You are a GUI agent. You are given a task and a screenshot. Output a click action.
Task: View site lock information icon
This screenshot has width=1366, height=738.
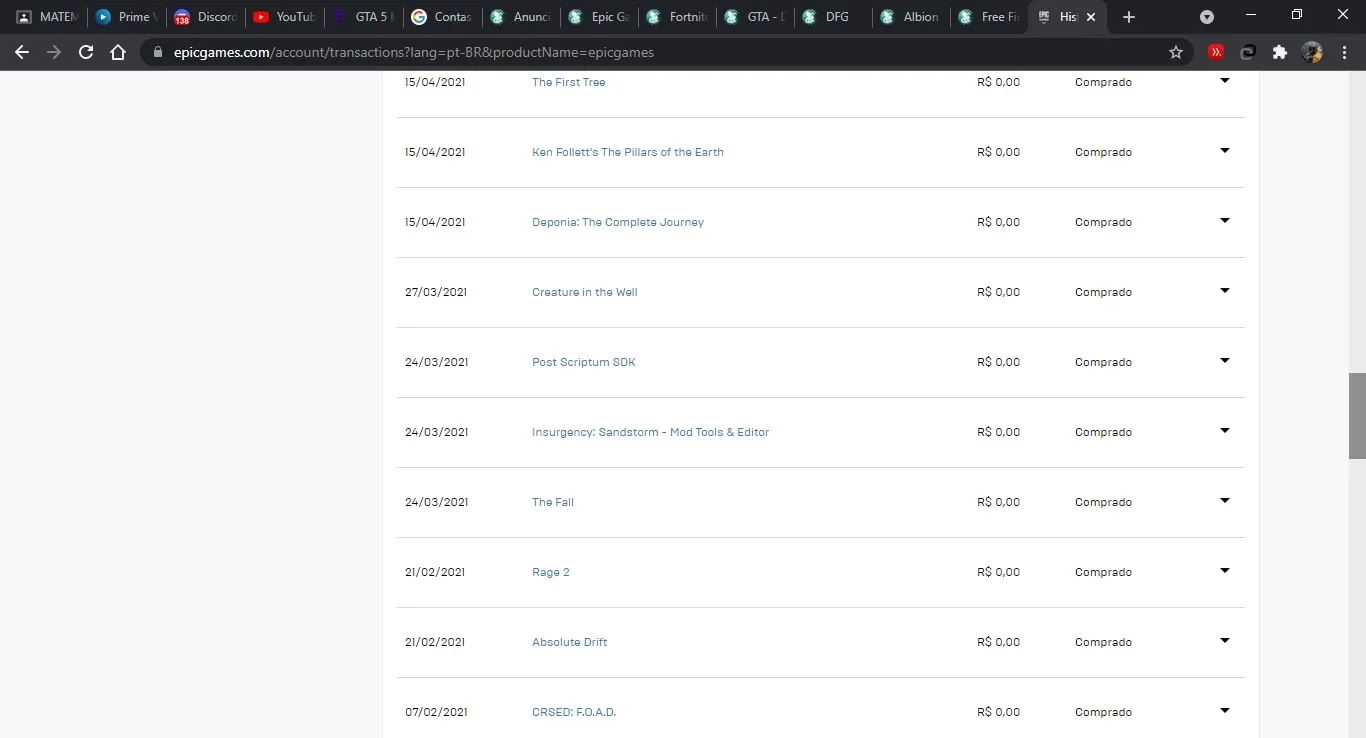[158, 52]
